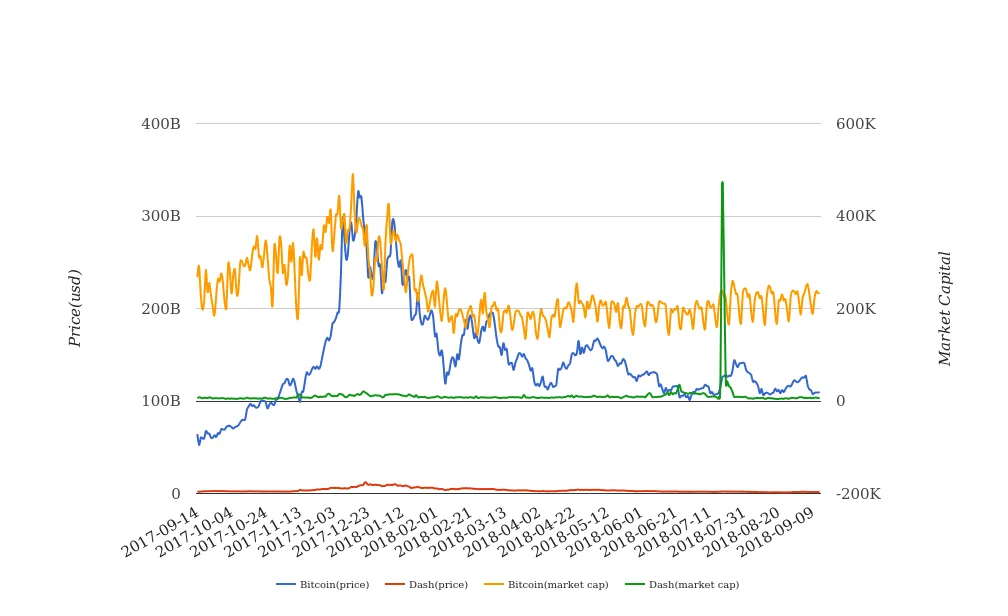This screenshot has width=1008, height=616.
Task: Click the 2017-09-14 date label
Action: tap(161, 531)
